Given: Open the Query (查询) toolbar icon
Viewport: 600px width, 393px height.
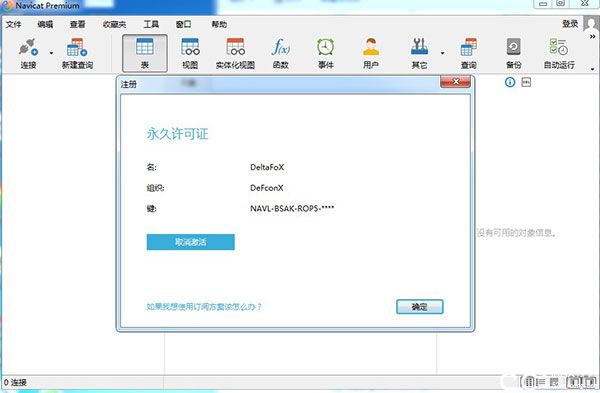Looking at the screenshot, I should 469,53.
